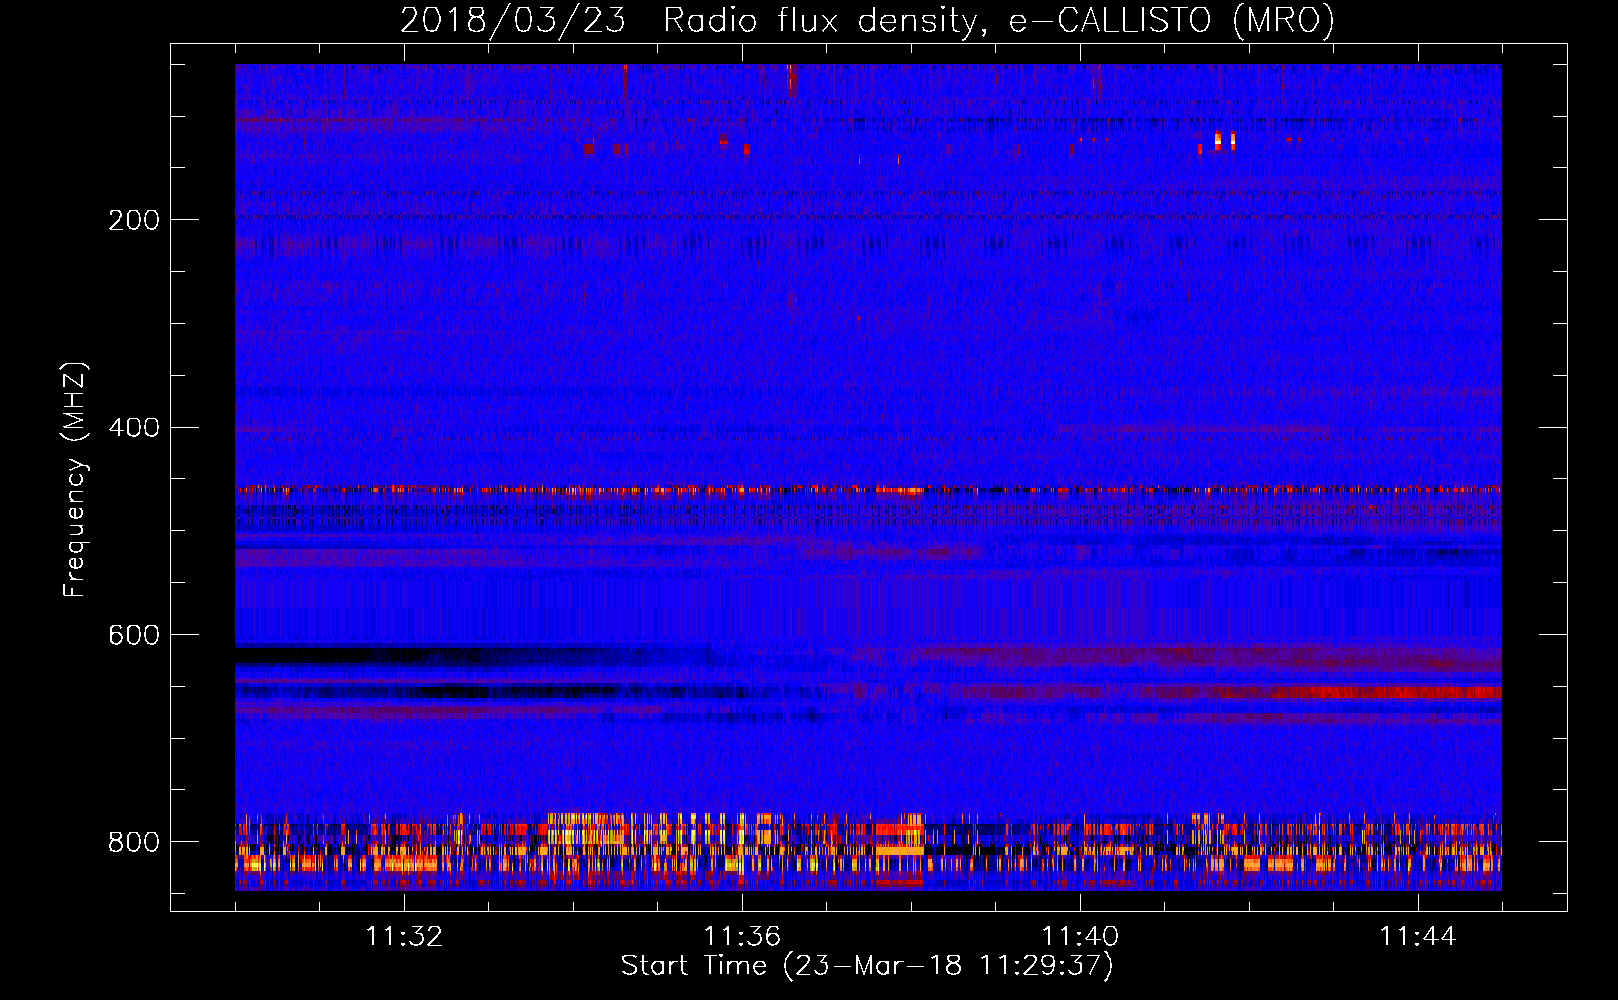Click the 600 frequency tick label
The height and width of the screenshot is (1000, 1618).
click(134, 635)
